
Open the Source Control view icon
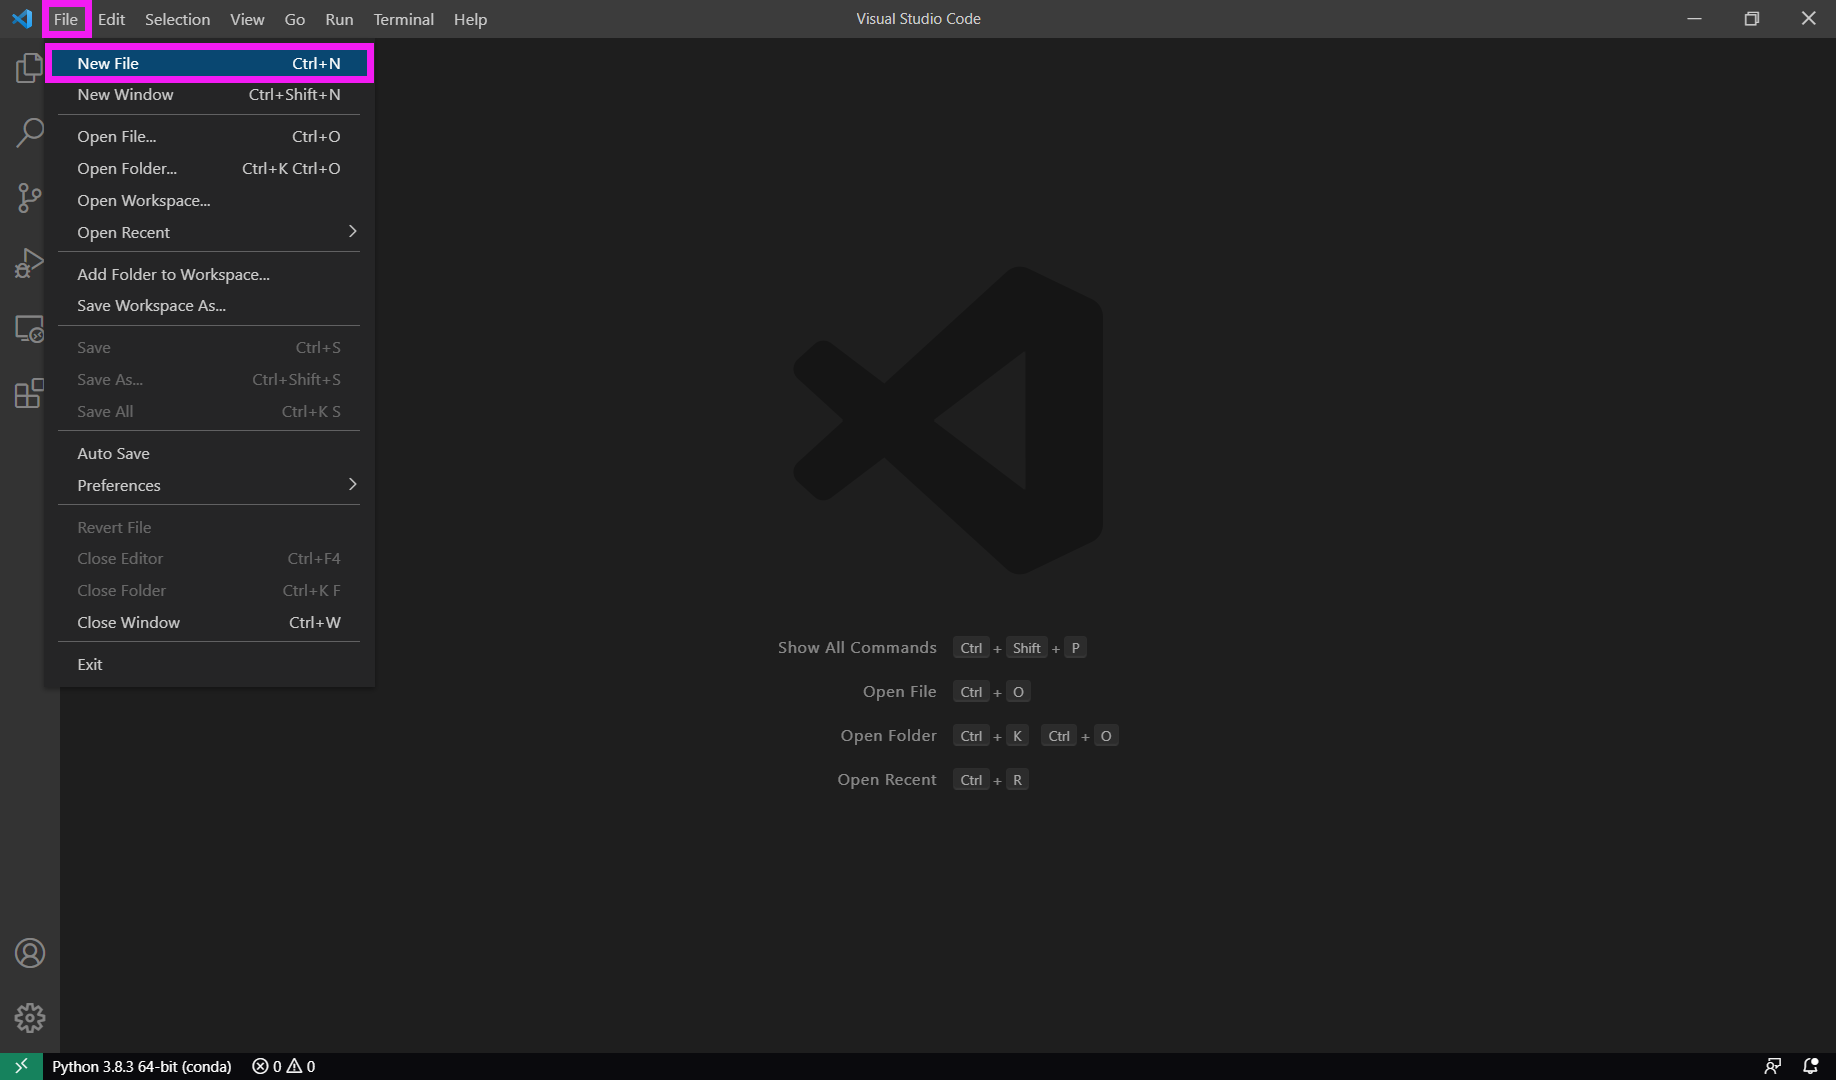(x=29, y=198)
